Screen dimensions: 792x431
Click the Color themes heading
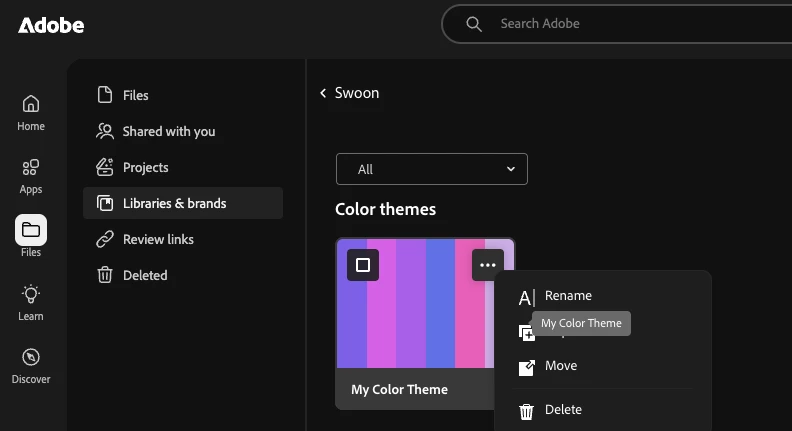click(385, 209)
